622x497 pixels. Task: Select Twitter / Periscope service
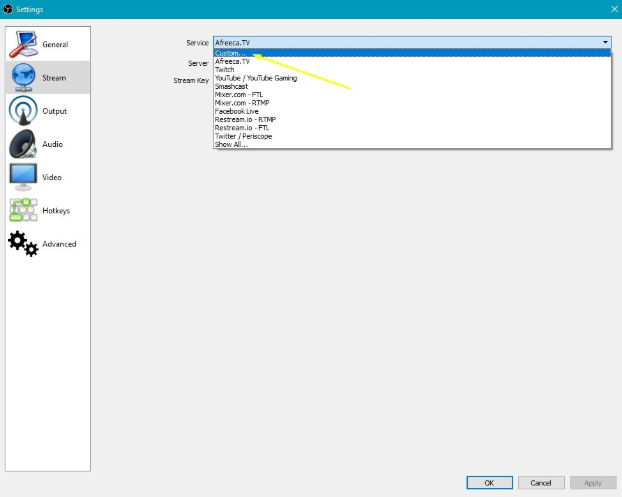412,136
